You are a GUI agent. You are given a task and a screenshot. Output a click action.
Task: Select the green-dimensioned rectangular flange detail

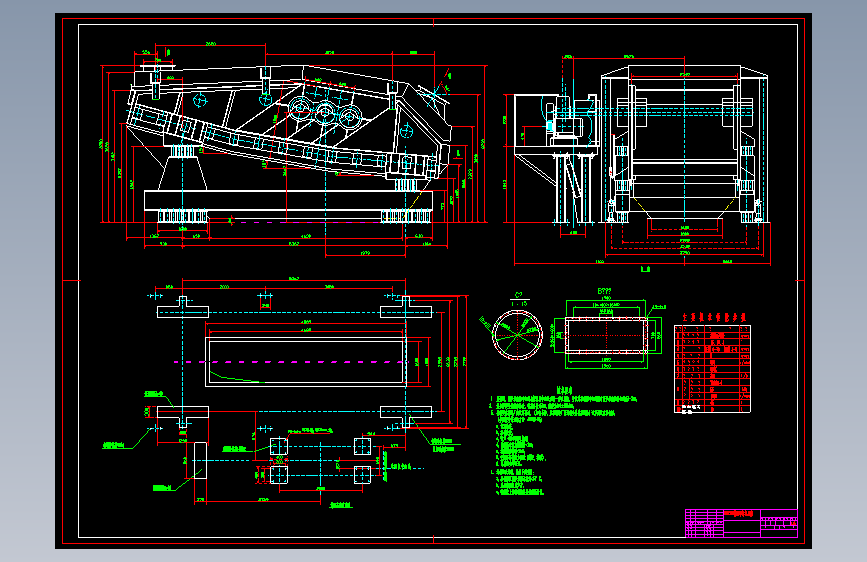[607, 335]
